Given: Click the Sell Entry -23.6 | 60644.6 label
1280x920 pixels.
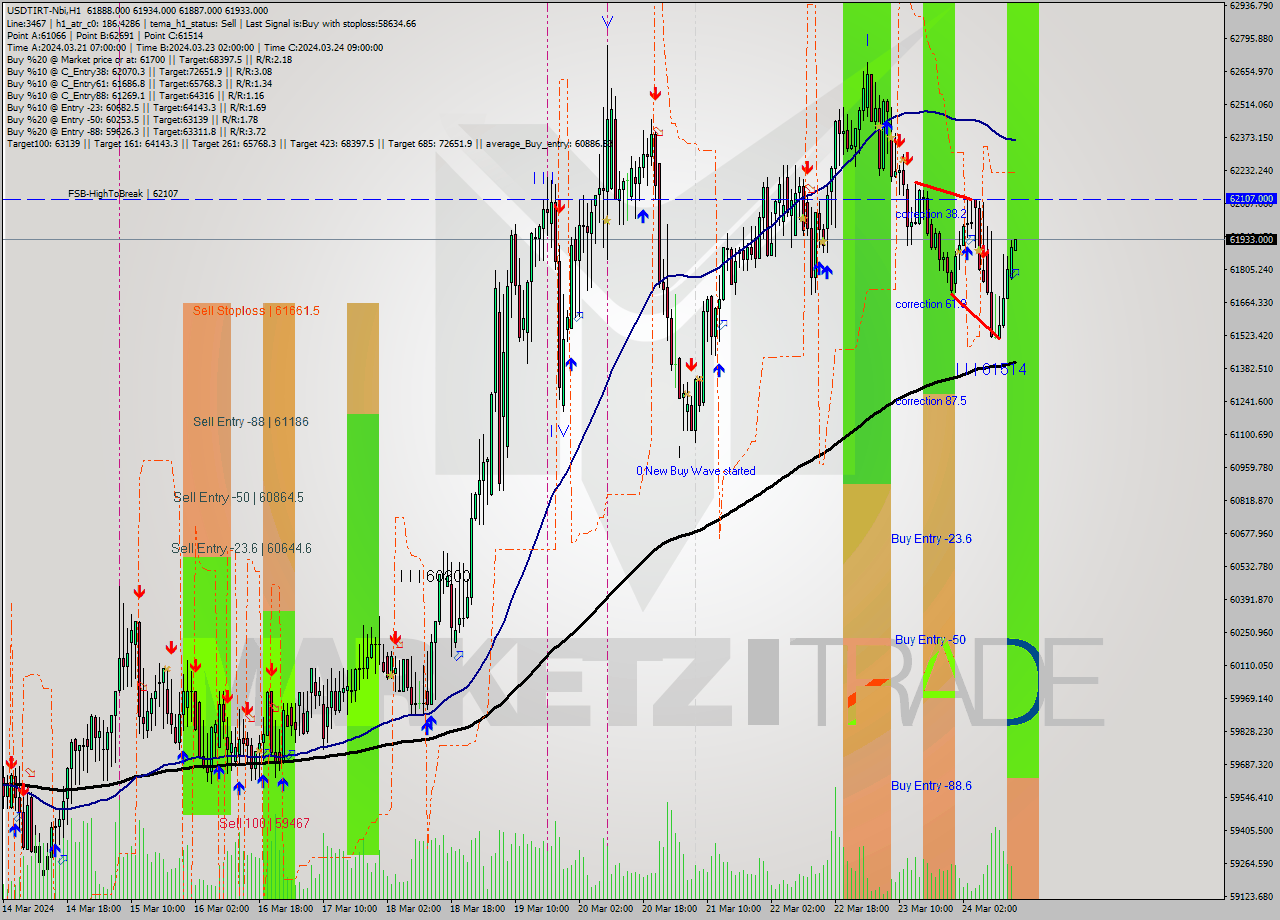Looking at the screenshot, I should click(241, 548).
